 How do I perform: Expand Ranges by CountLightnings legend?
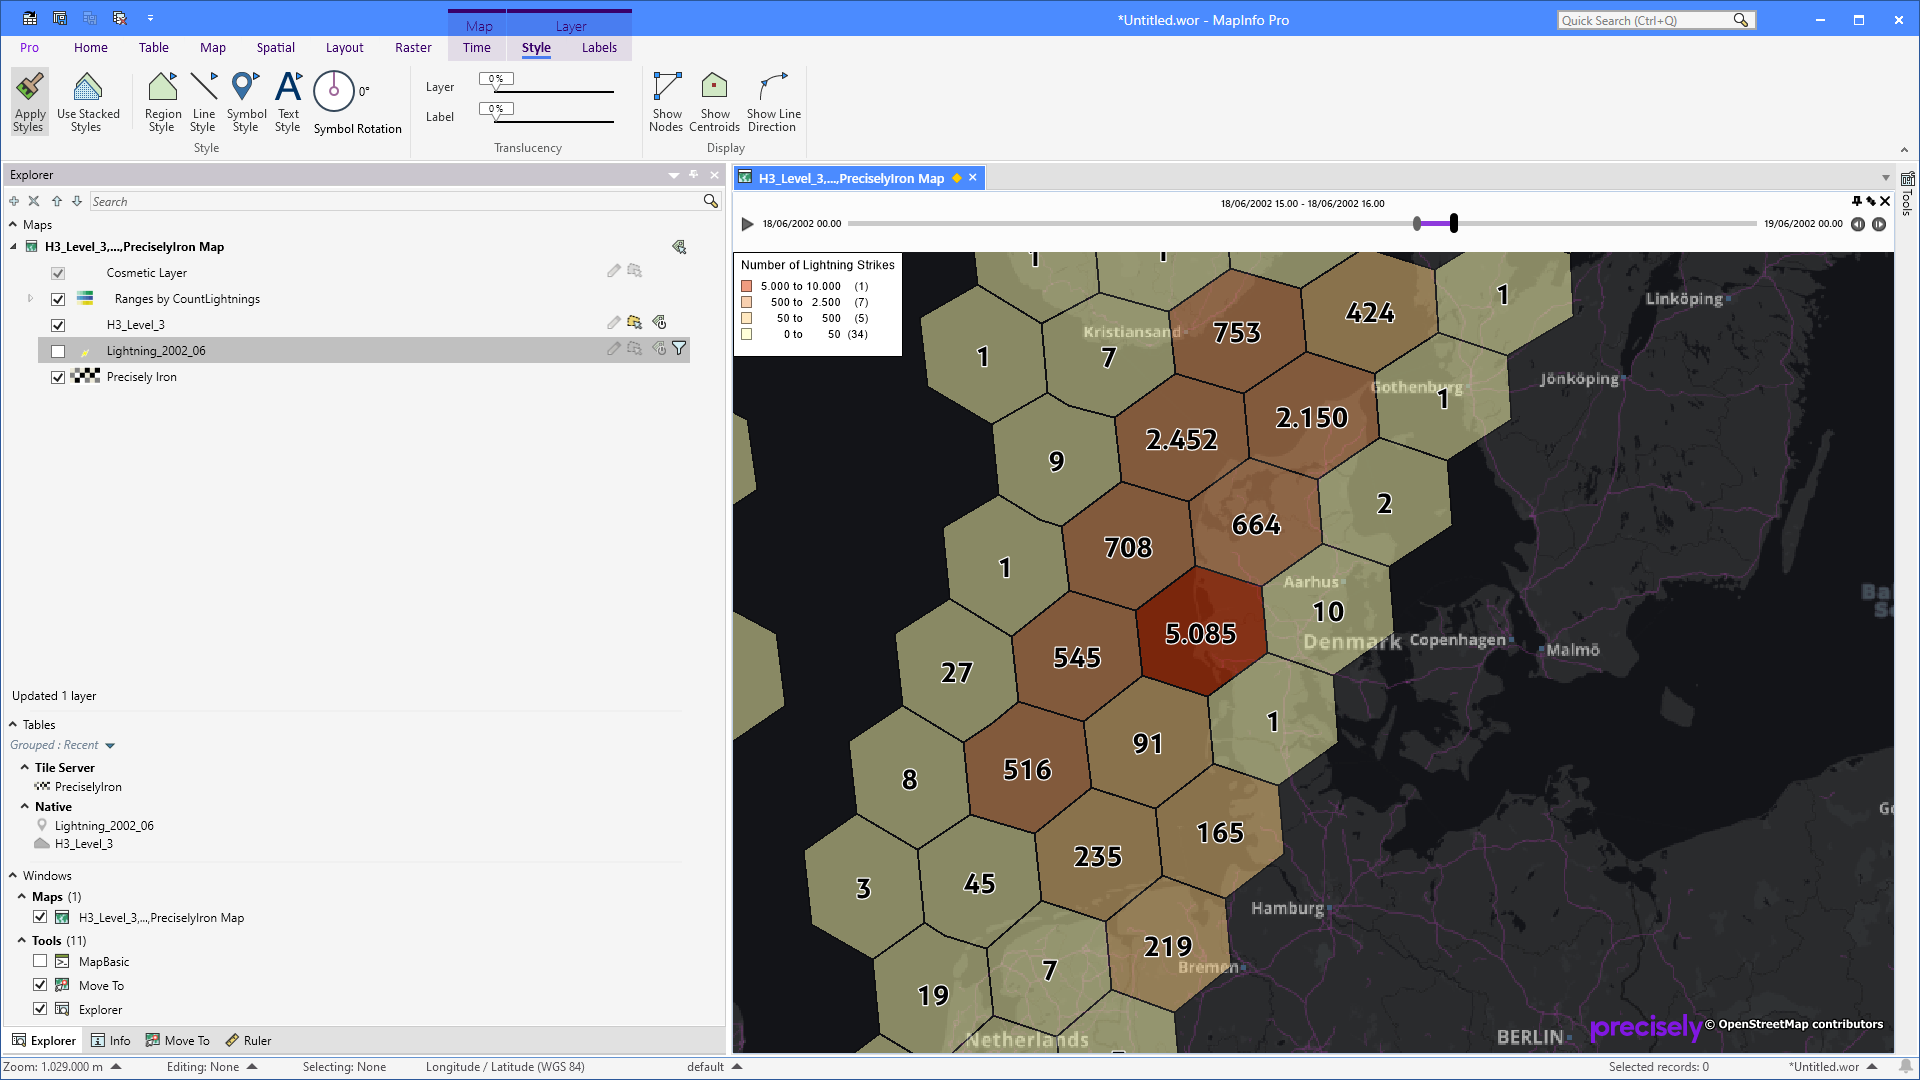[x=29, y=298]
